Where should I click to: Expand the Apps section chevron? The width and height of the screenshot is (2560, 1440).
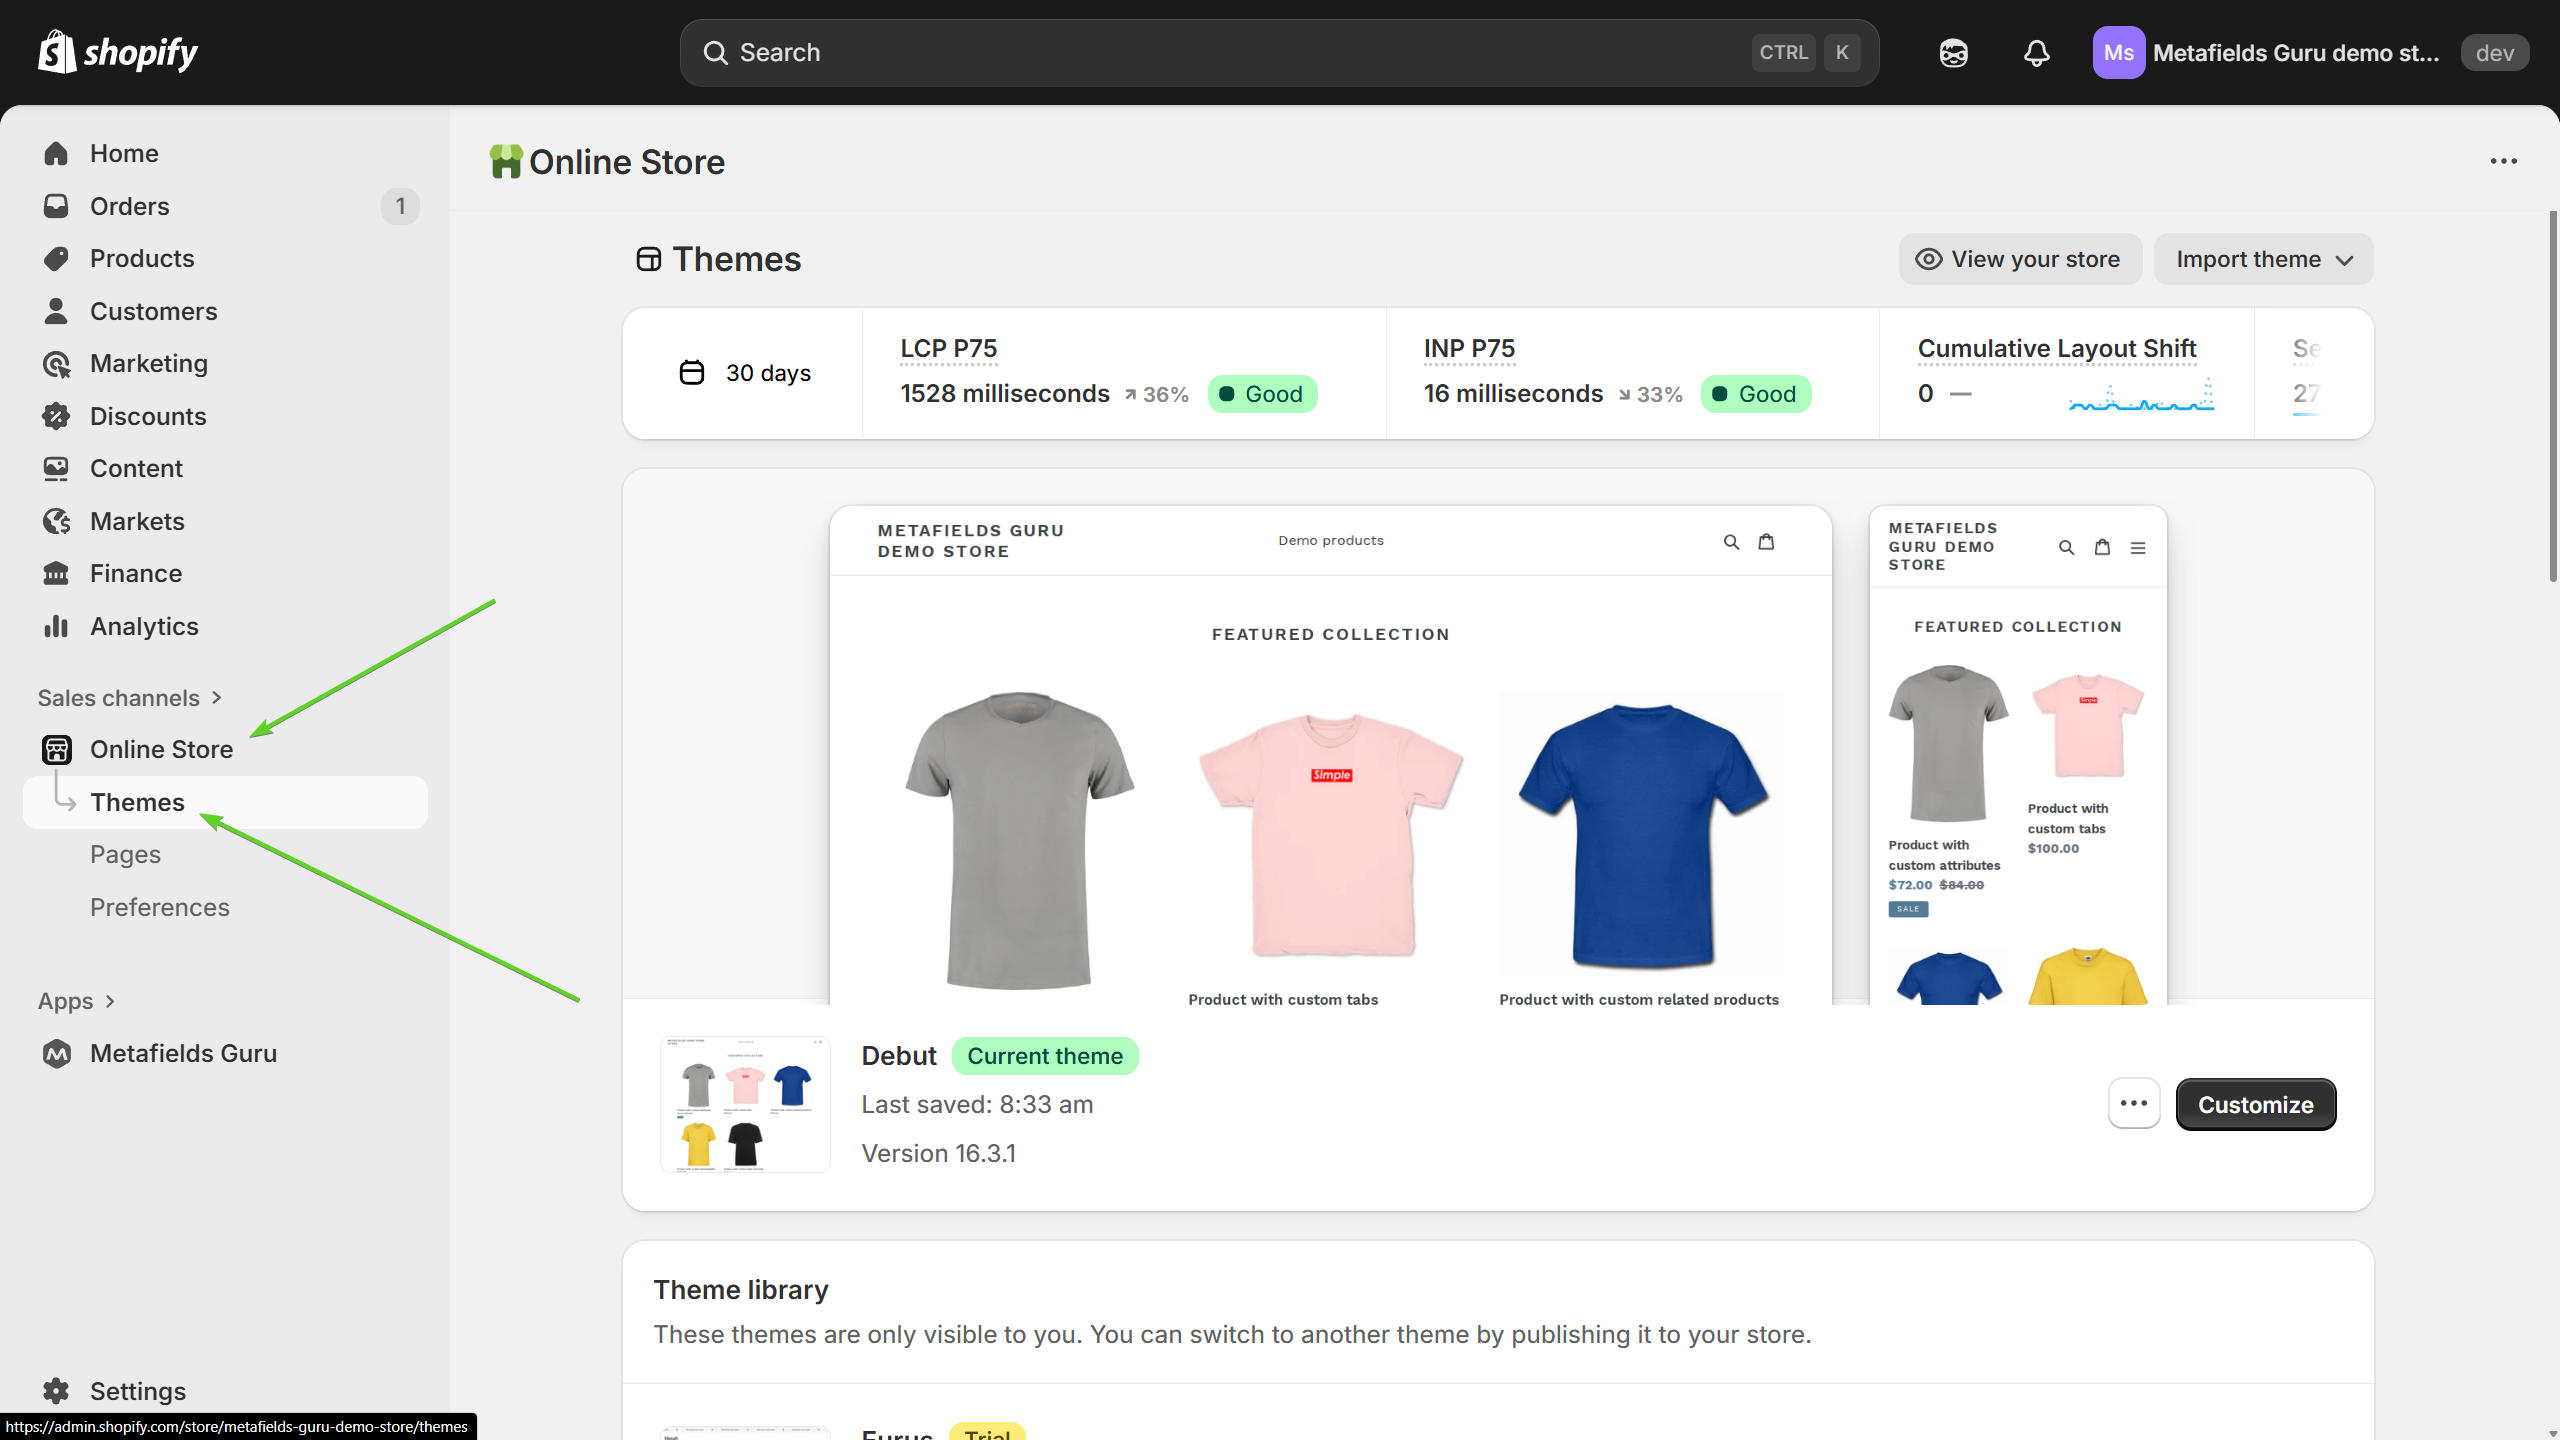(x=110, y=1001)
